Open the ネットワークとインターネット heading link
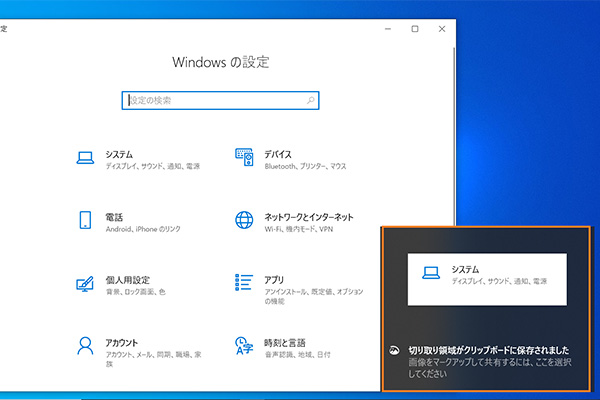This screenshot has height=400, width=600. (309, 217)
